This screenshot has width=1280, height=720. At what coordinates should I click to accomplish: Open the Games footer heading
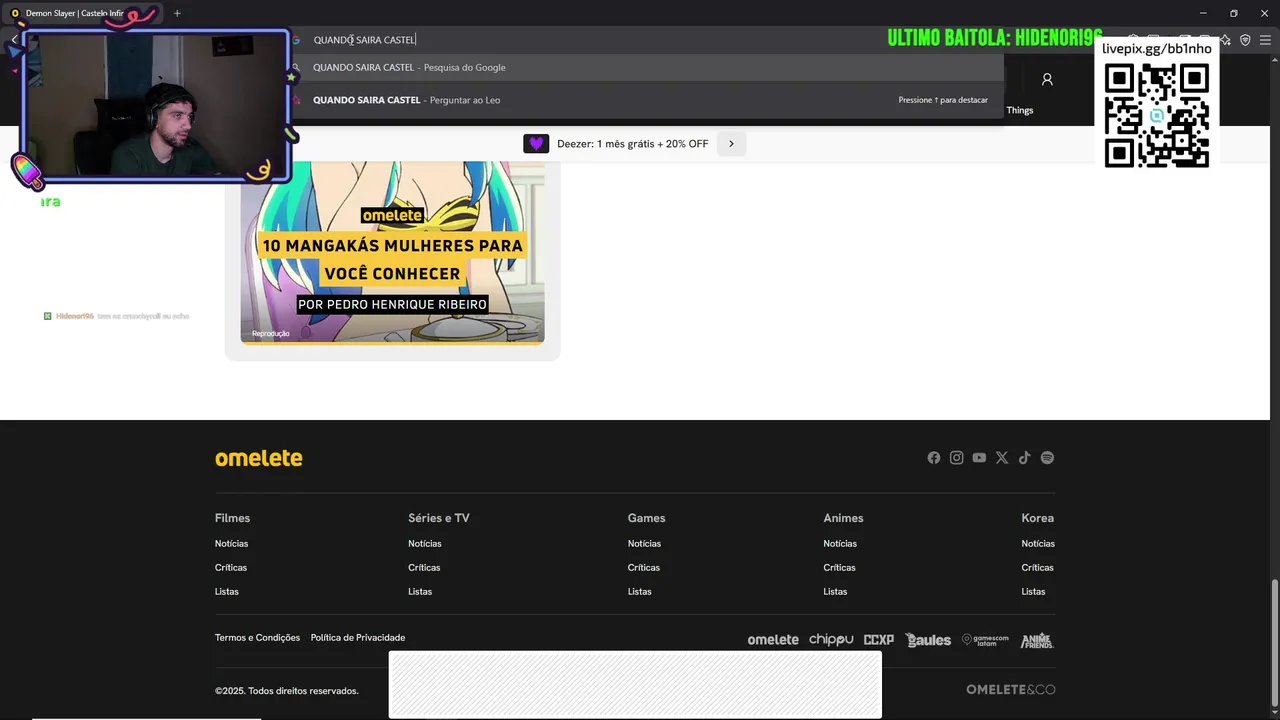coord(646,518)
